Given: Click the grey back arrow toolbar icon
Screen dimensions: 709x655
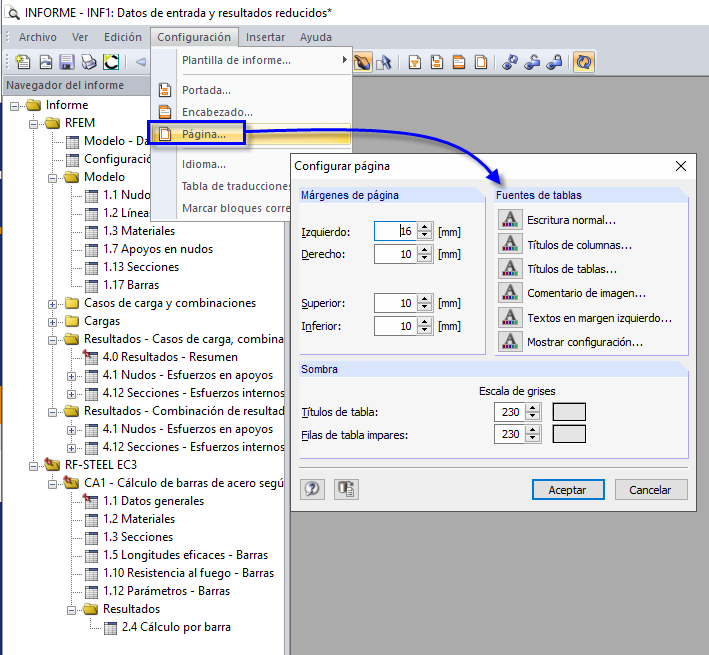Looking at the screenshot, I should click(141, 62).
